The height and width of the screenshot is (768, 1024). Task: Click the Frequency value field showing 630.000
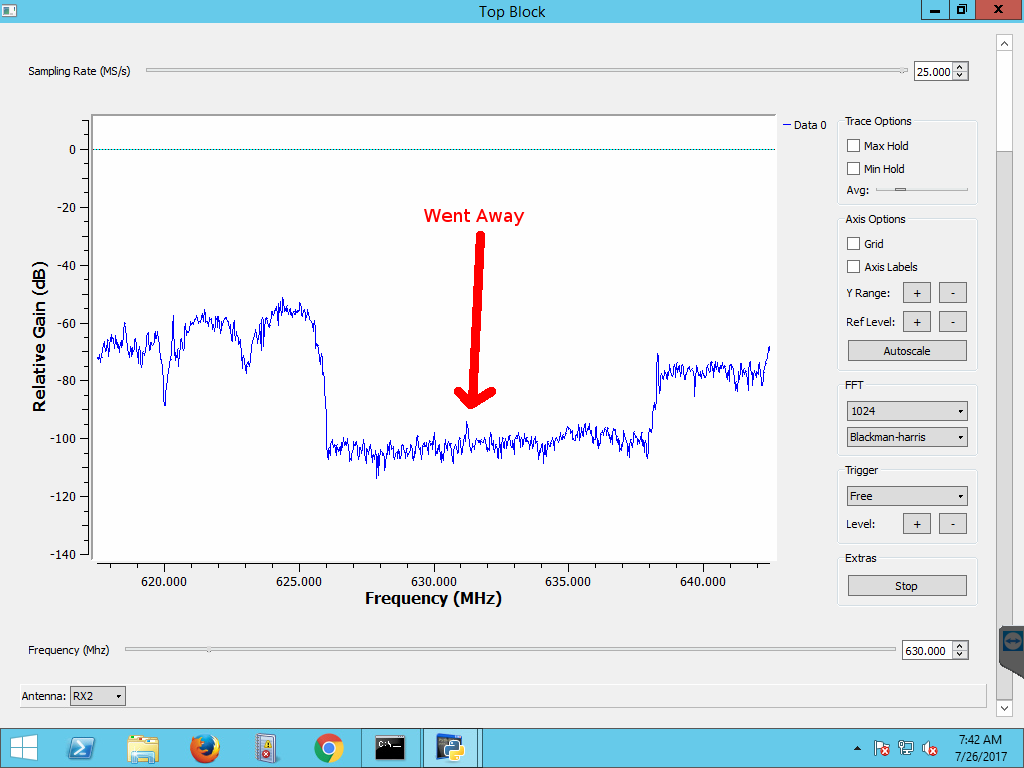pos(926,651)
